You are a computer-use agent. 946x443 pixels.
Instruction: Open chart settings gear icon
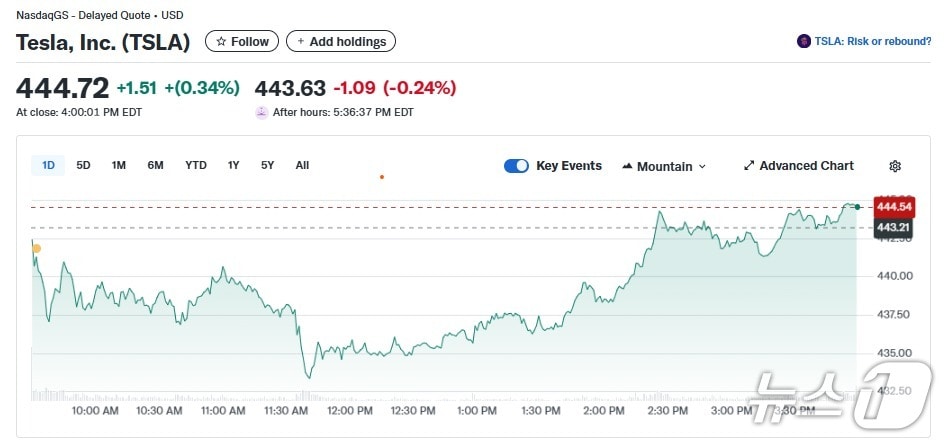895,166
